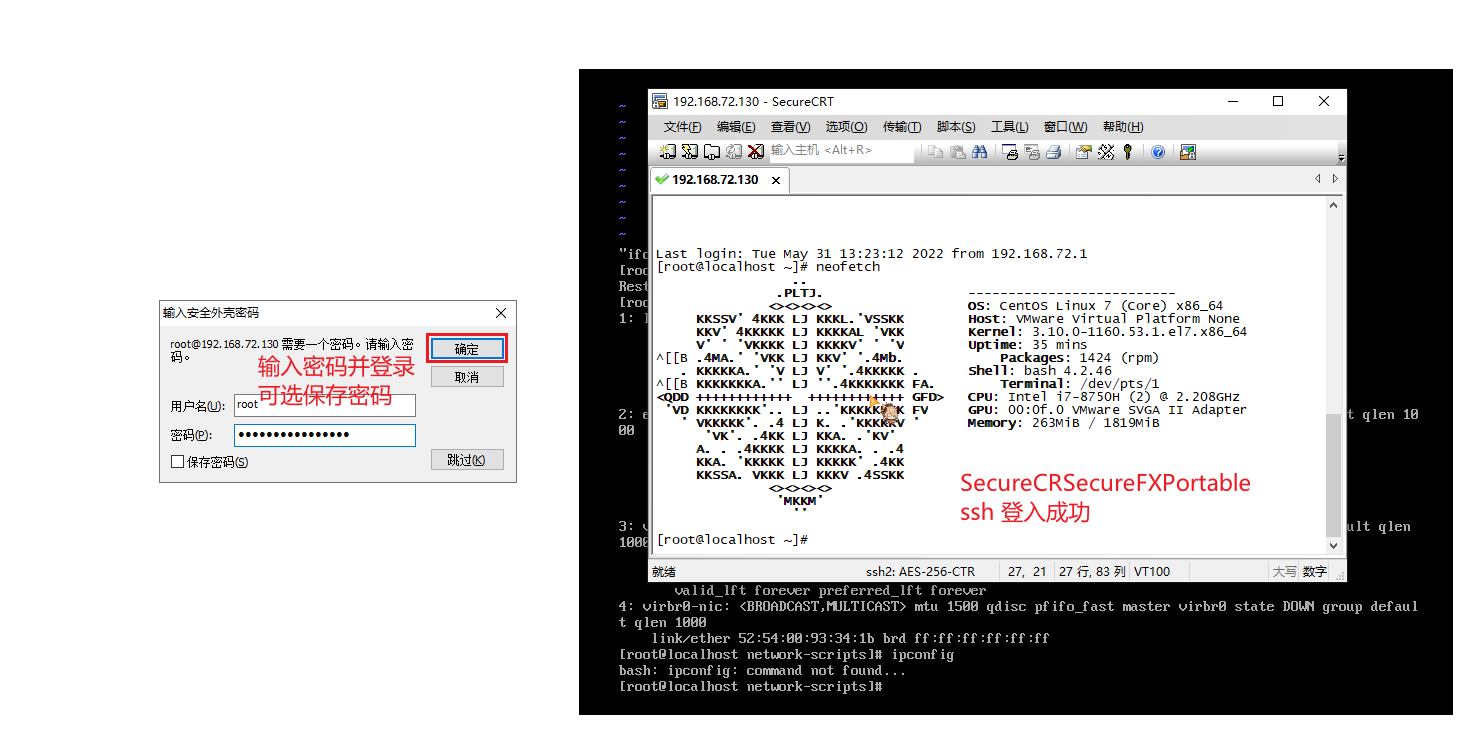Screen dimensions: 1469x735
Task: Open the 工具(L) menu
Action: (1009, 127)
